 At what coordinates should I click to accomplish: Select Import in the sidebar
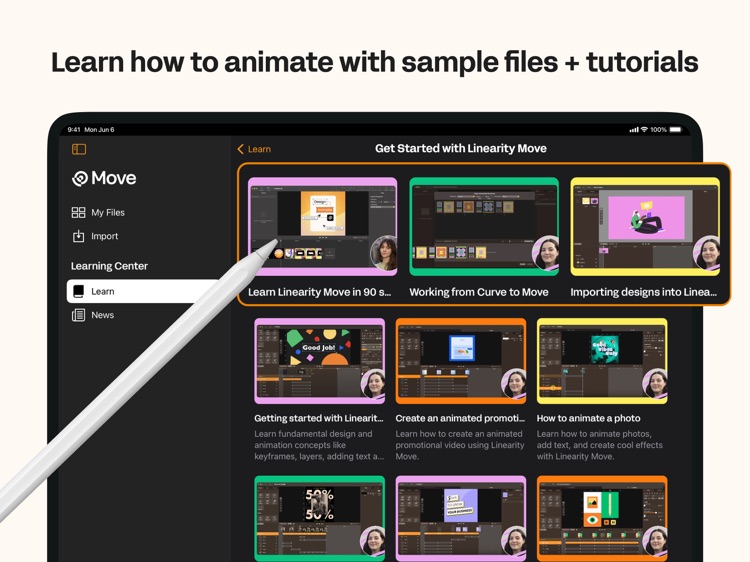[105, 236]
